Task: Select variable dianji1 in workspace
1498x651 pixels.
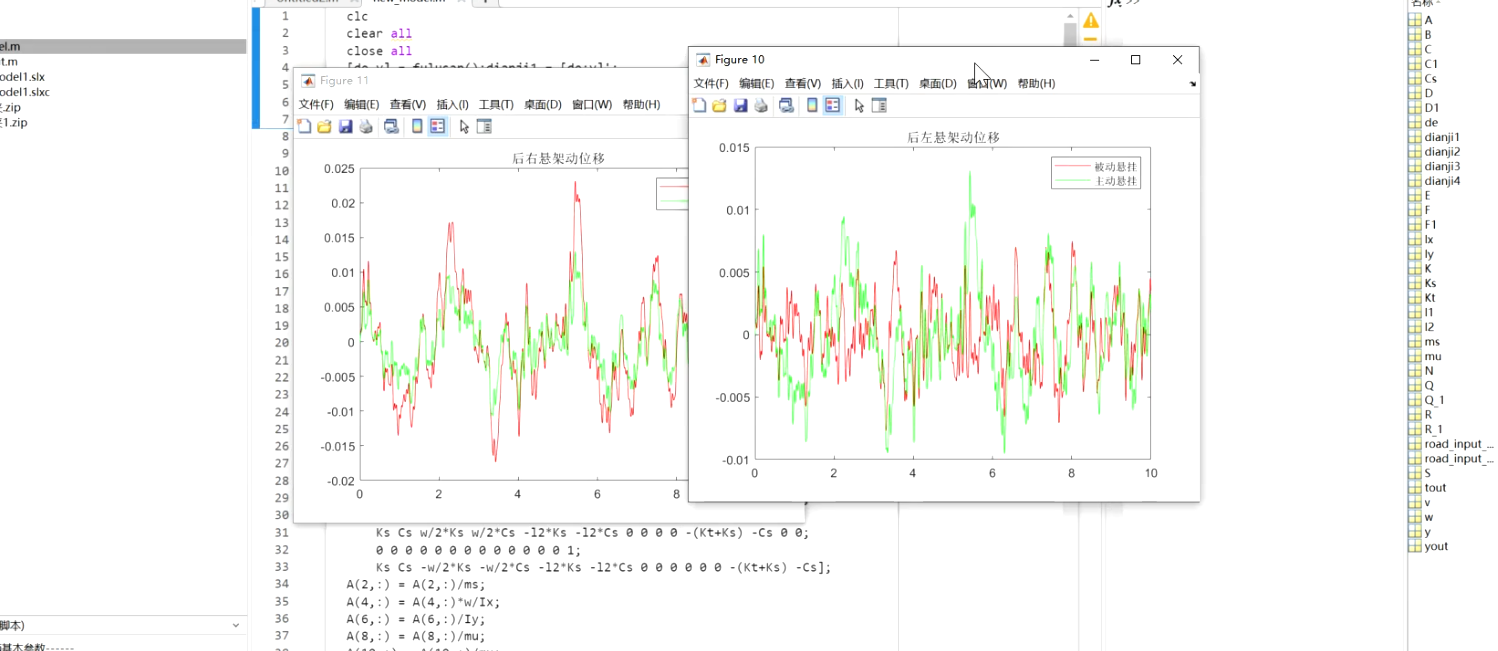Action: (1442, 137)
